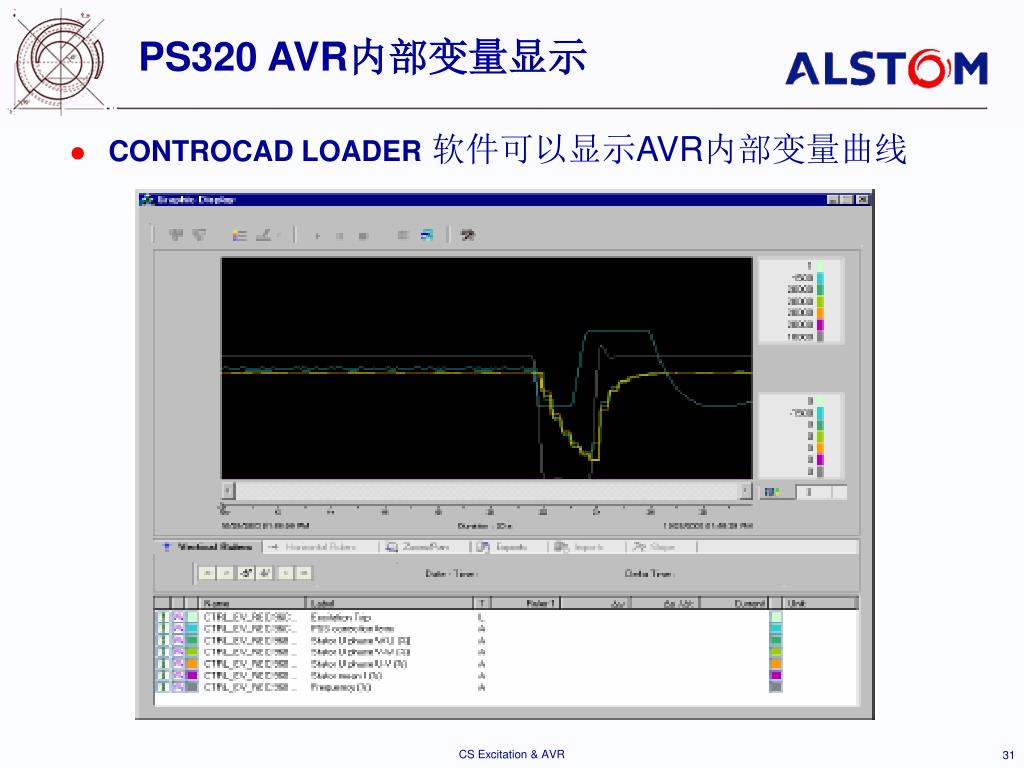Click the Frequency row's CTRL_EV name cell

pos(249,688)
